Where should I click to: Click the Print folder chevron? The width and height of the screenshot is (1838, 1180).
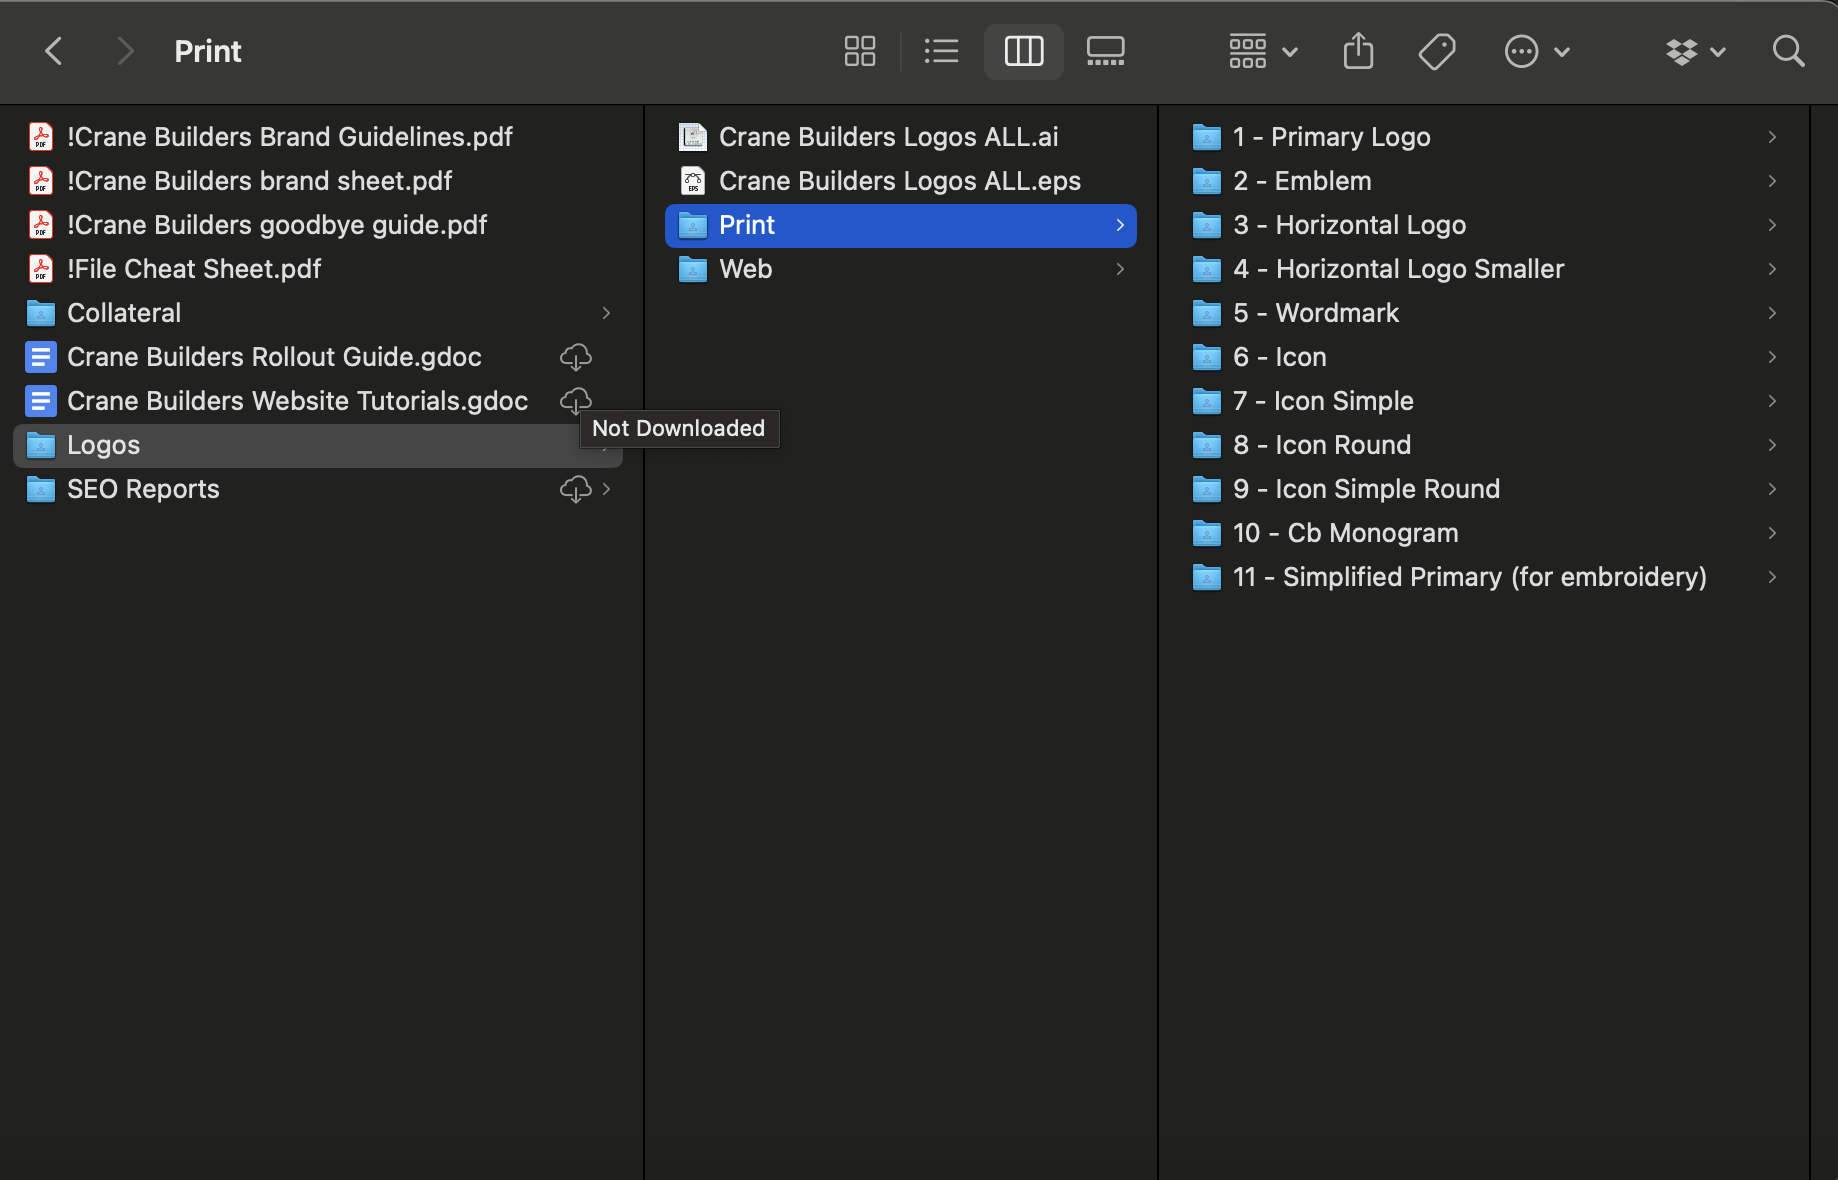[x=1120, y=225]
